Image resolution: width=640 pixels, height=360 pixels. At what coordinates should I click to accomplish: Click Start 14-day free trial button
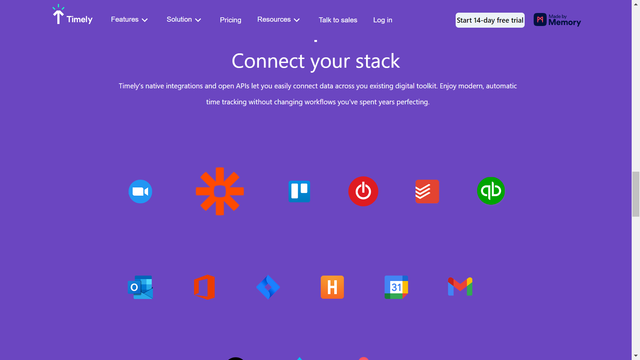(490, 20)
